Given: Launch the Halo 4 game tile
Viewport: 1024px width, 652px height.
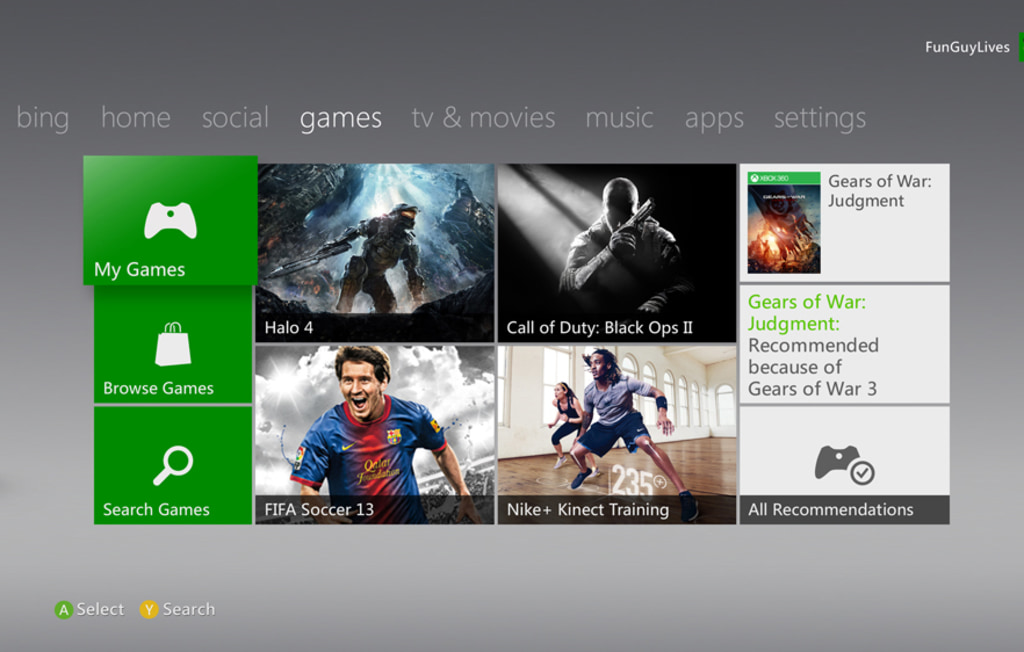Looking at the screenshot, I should click(375, 252).
